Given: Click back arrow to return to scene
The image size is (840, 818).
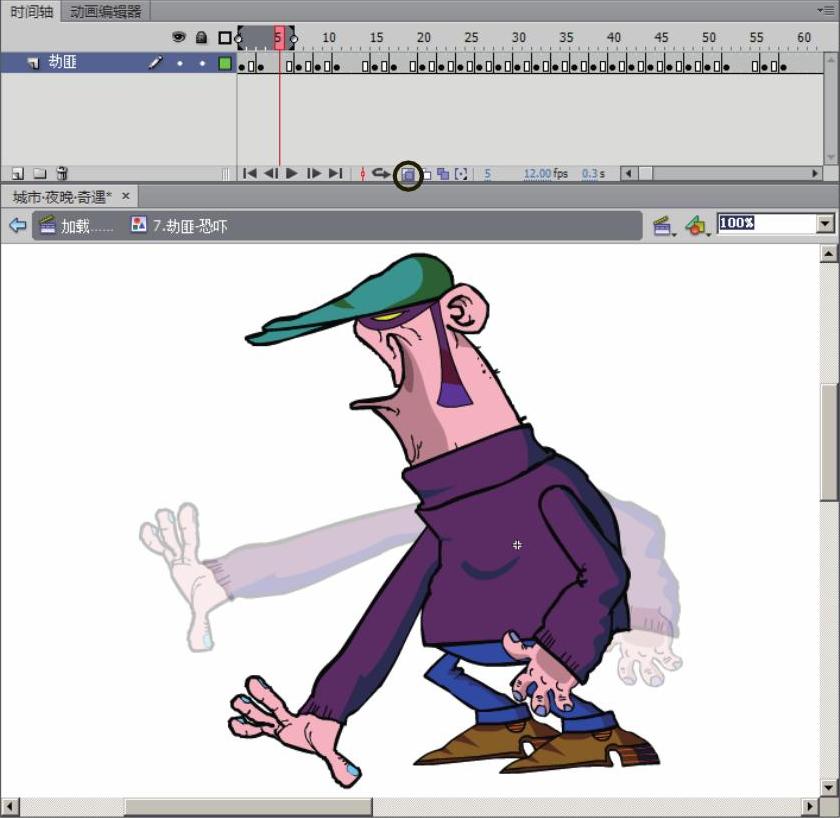Looking at the screenshot, I should tap(17, 225).
